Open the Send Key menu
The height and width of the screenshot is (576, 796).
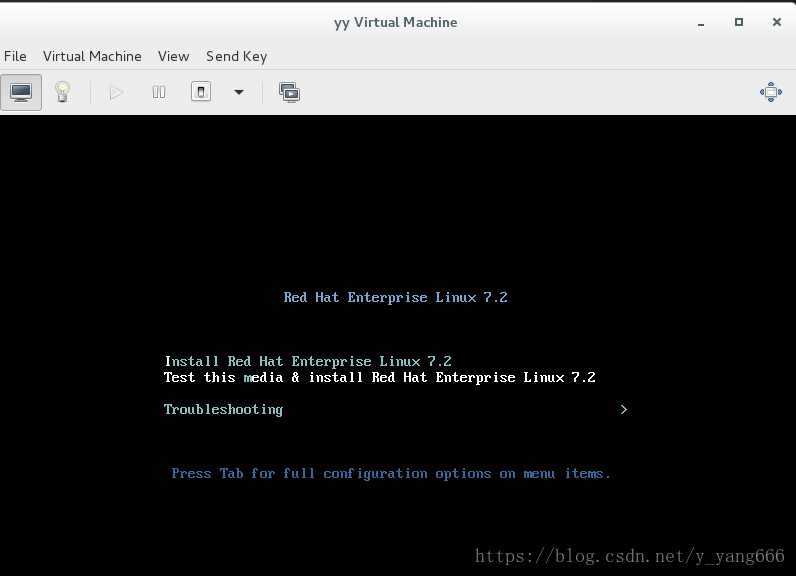pos(237,56)
